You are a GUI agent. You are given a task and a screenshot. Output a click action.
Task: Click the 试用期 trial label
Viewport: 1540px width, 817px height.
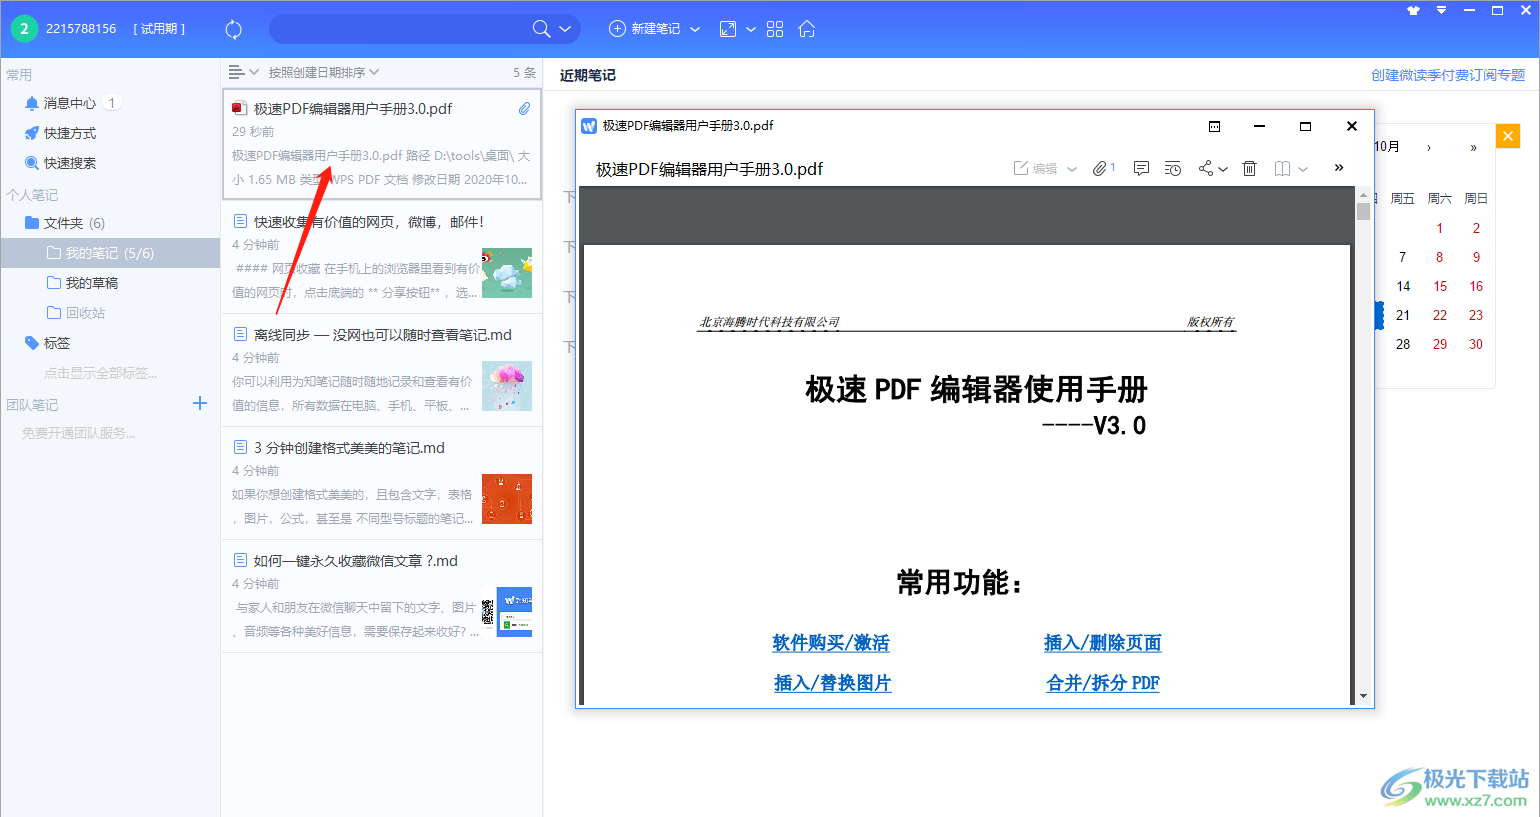coord(159,29)
